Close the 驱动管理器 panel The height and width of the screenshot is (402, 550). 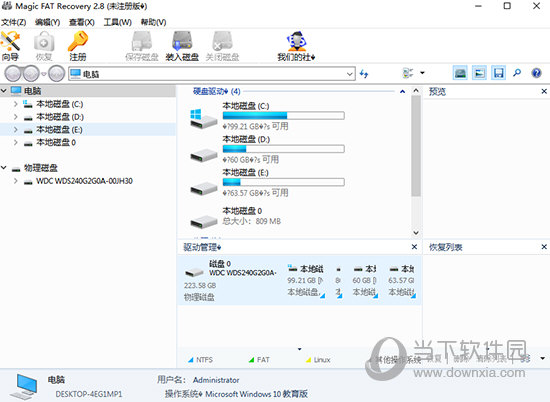click(x=414, y=247)
